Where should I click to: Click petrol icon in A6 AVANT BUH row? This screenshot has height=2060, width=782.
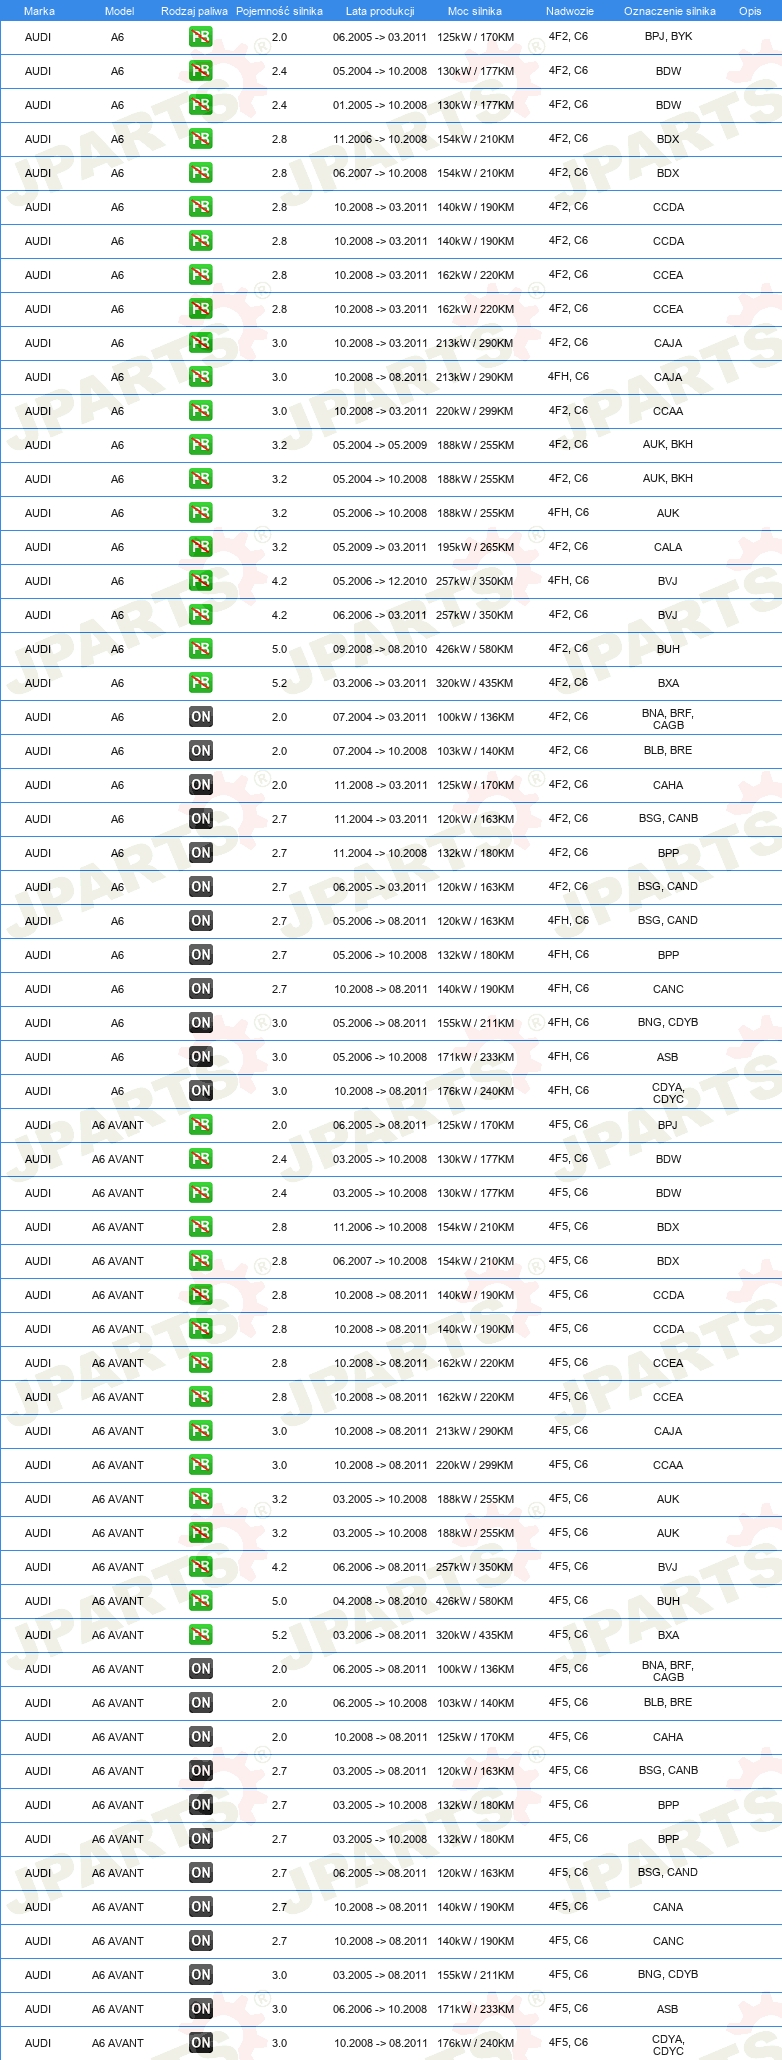click(200, 1601)
